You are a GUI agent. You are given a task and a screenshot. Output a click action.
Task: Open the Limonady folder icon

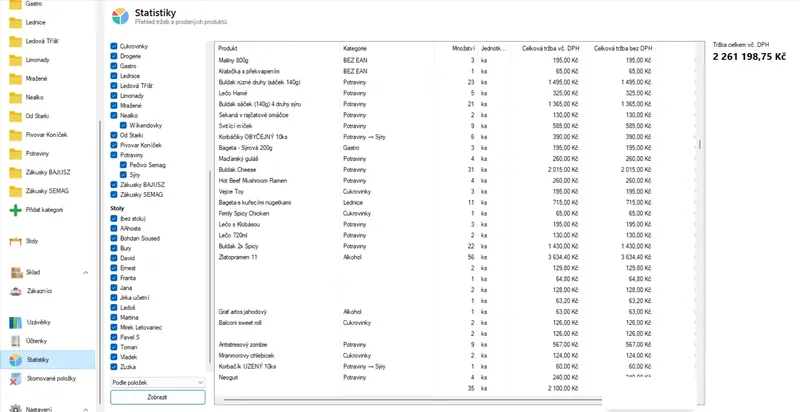click(x=15, y=60)
